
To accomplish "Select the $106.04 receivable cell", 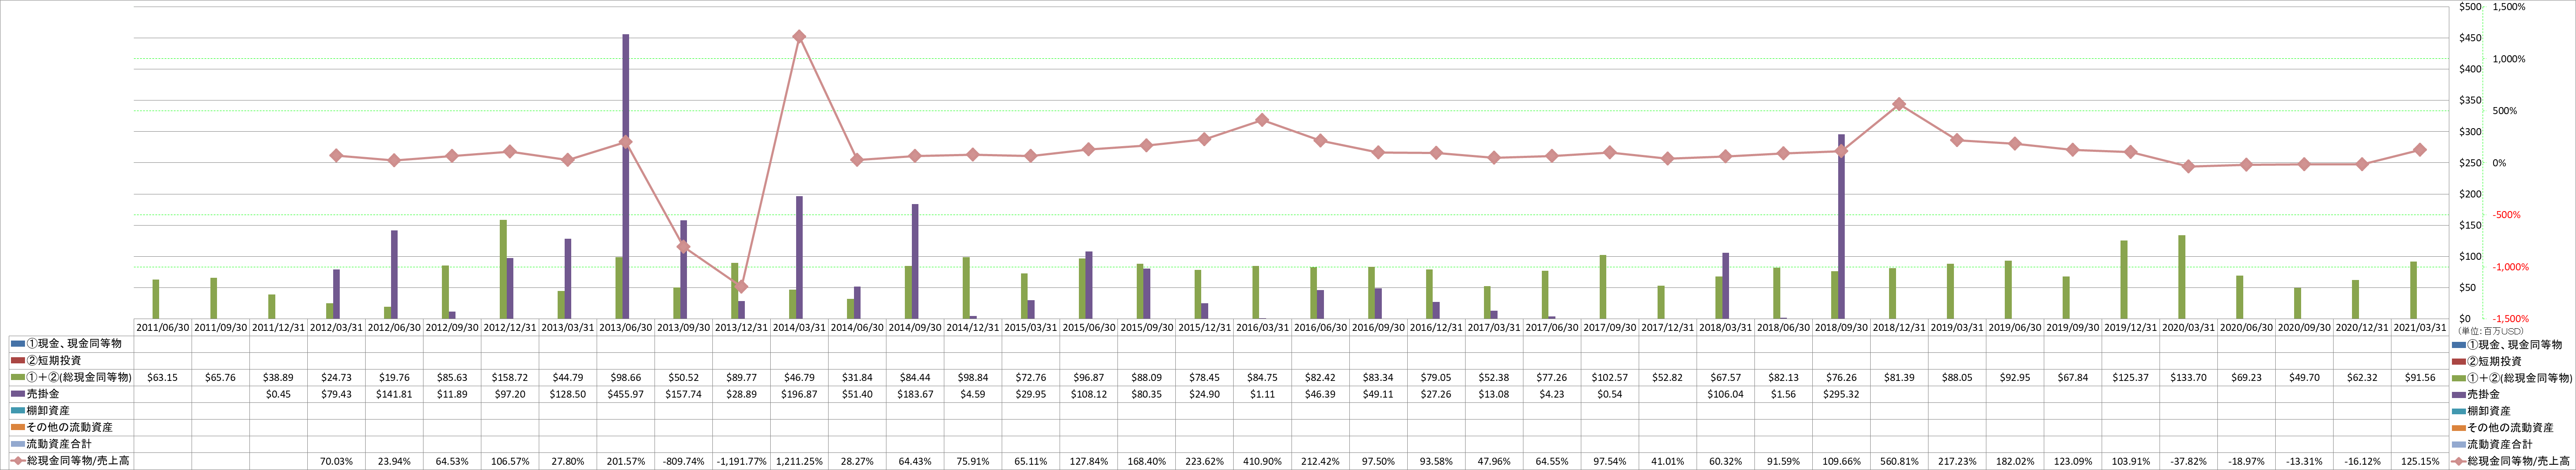I will pos(1725,394).
